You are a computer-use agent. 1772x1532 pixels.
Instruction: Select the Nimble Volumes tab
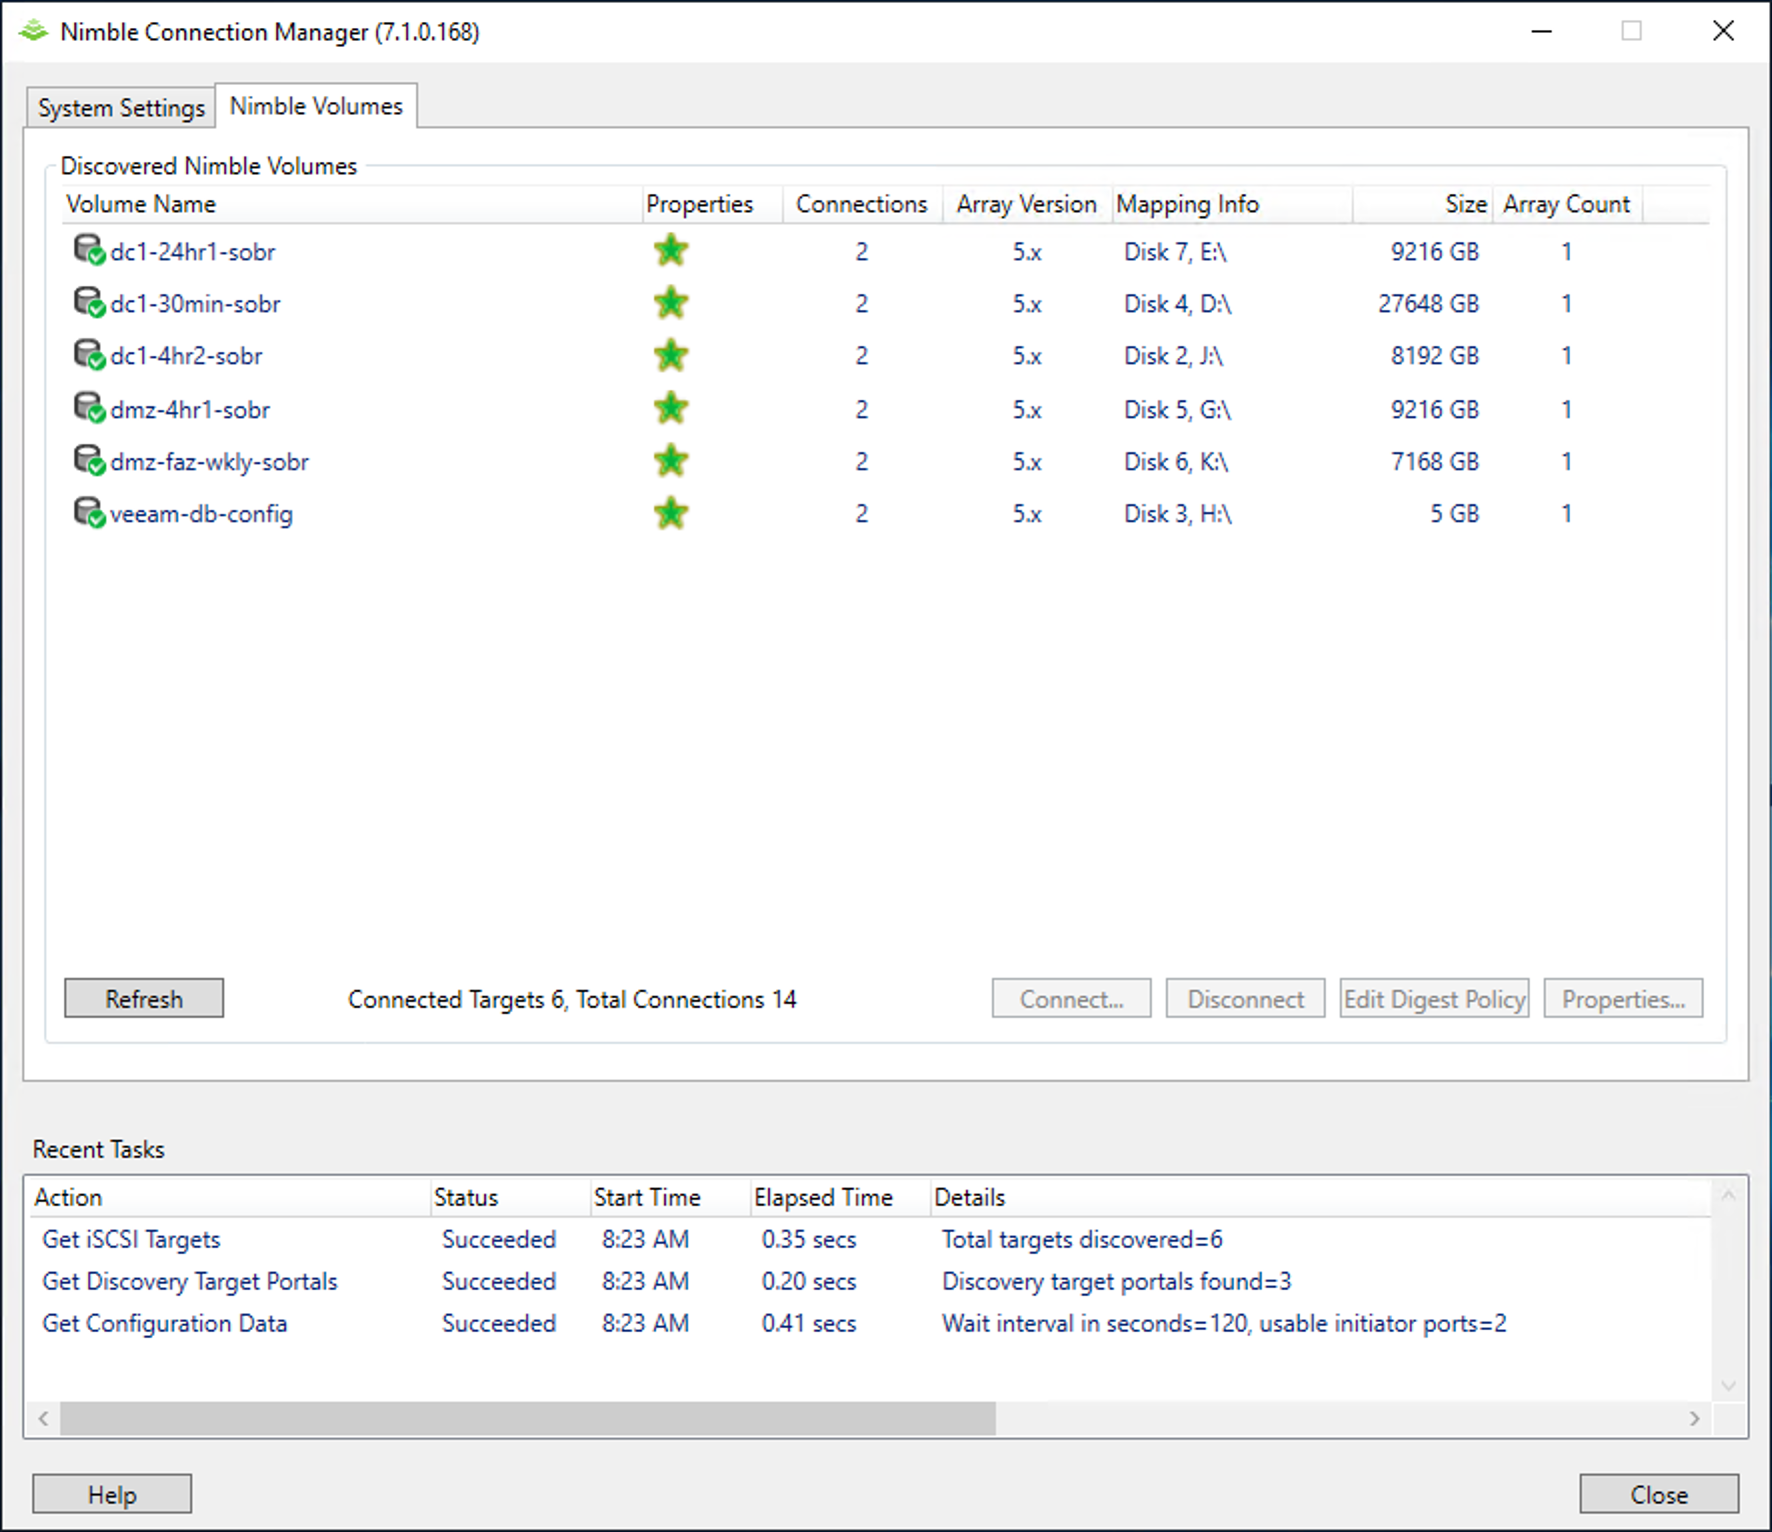click(316, 106)
